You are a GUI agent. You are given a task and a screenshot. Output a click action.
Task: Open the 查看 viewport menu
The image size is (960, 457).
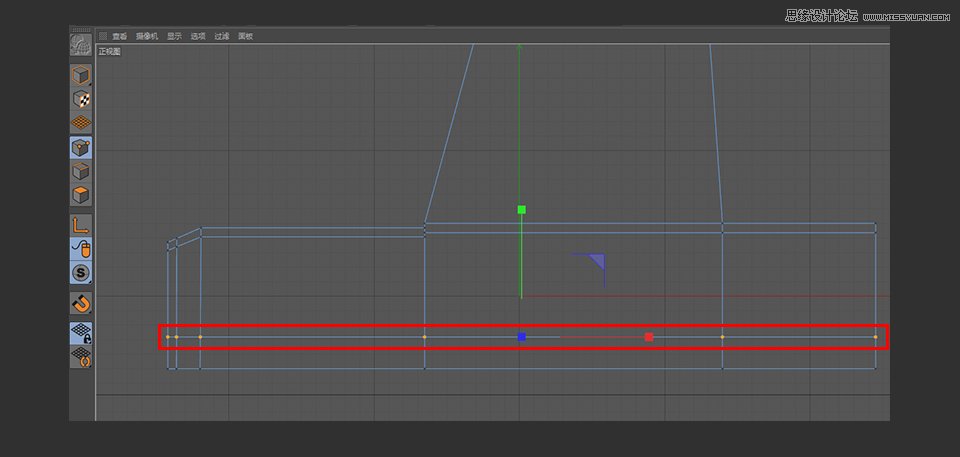point(119,36)
